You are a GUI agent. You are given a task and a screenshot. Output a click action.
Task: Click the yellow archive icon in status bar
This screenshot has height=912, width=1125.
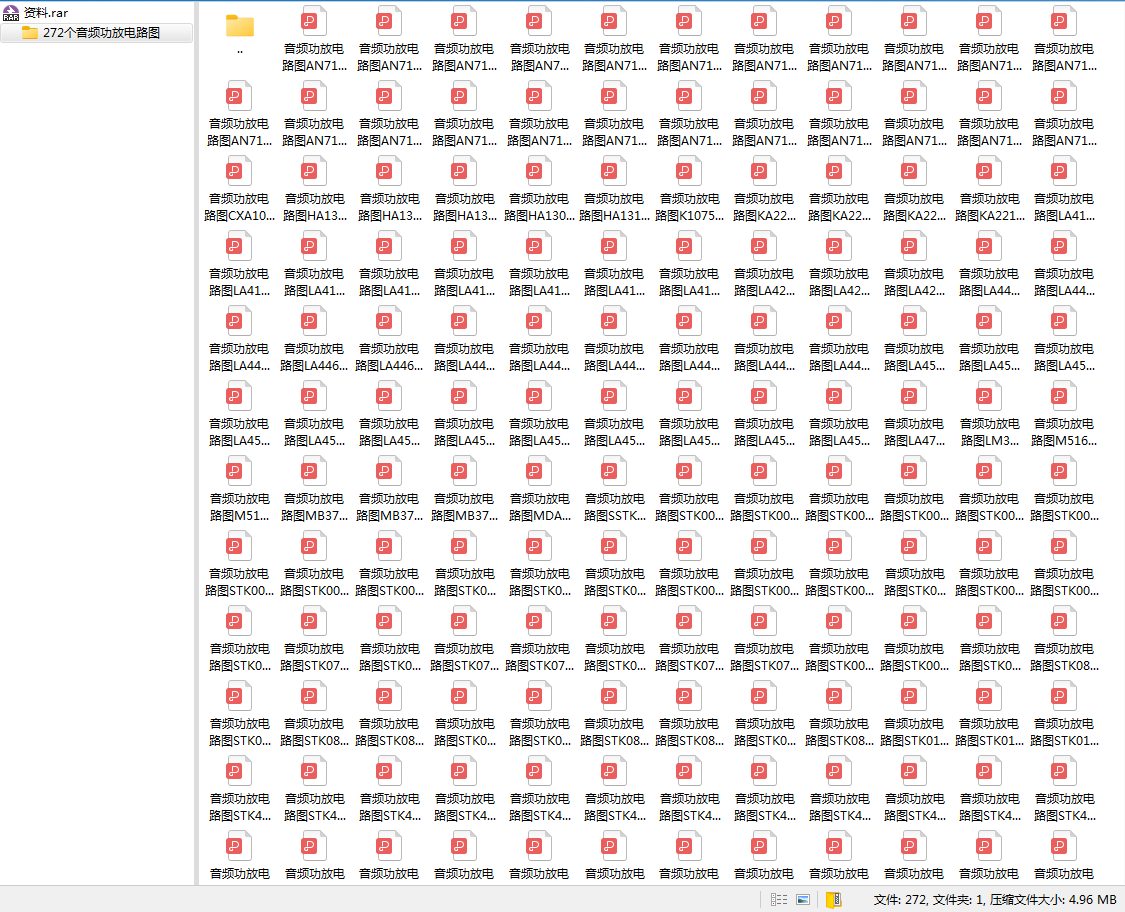pyautogui.click(x=833, y=899)
